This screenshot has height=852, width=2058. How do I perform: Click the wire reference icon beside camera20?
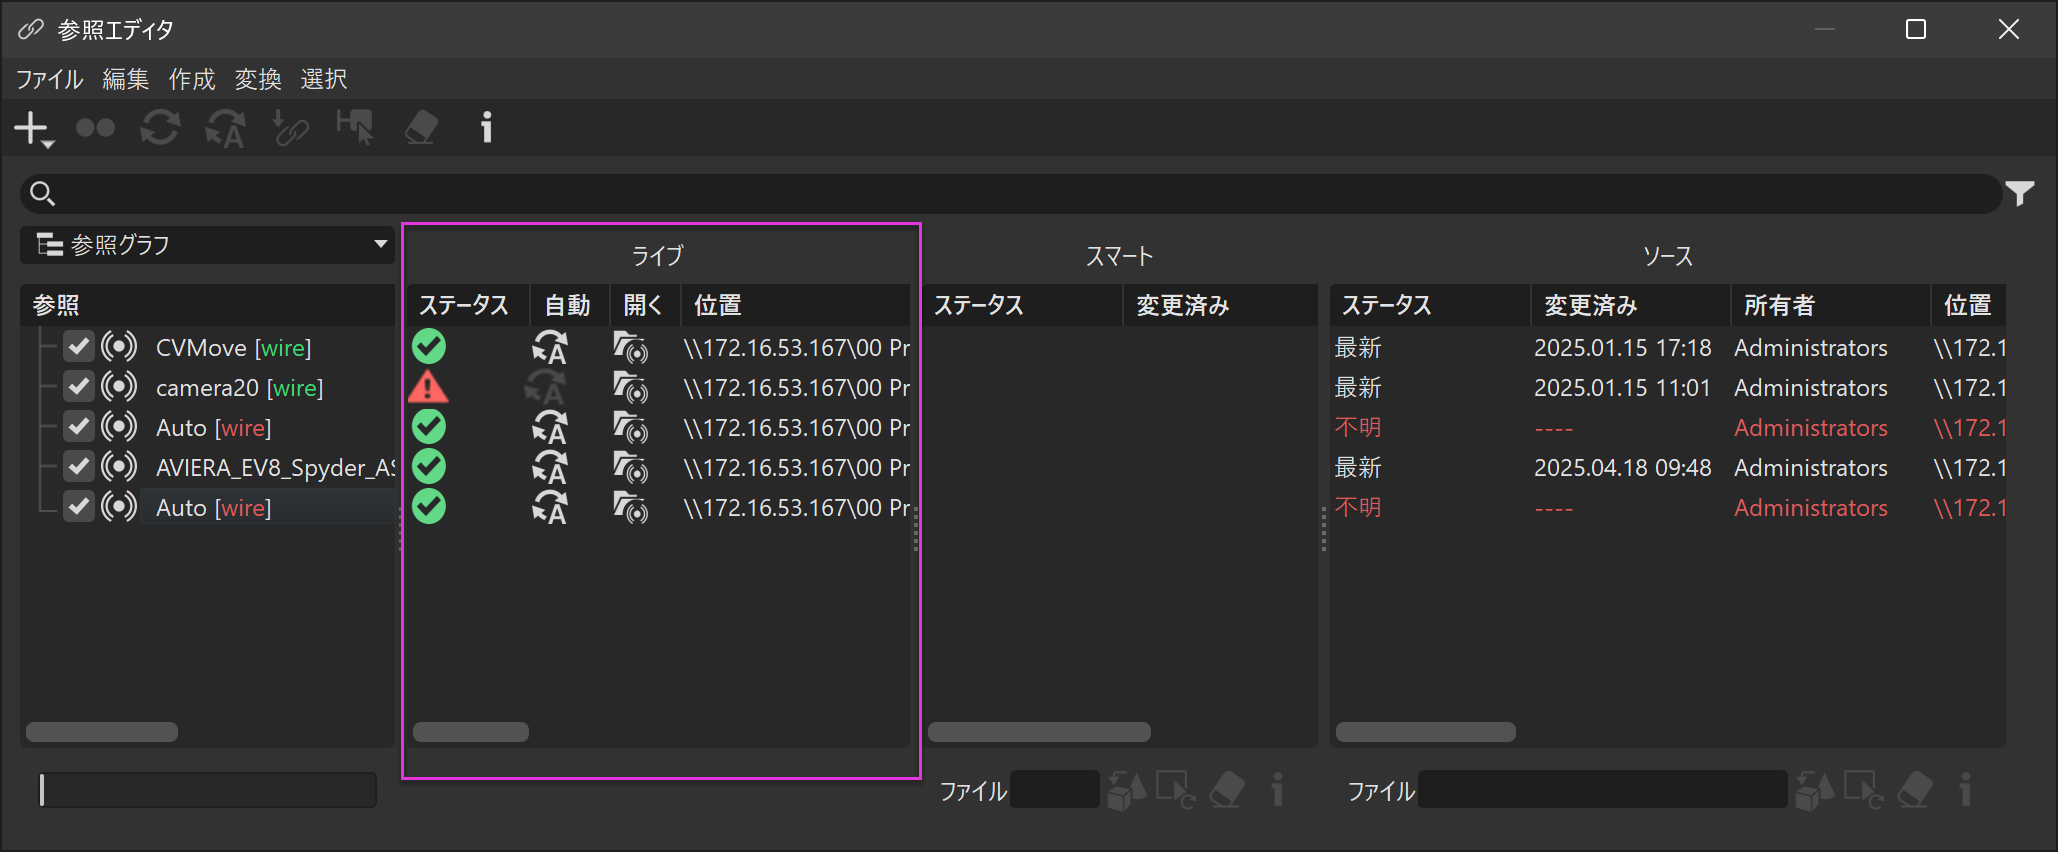pyautogui.click(x=119, y=387)
